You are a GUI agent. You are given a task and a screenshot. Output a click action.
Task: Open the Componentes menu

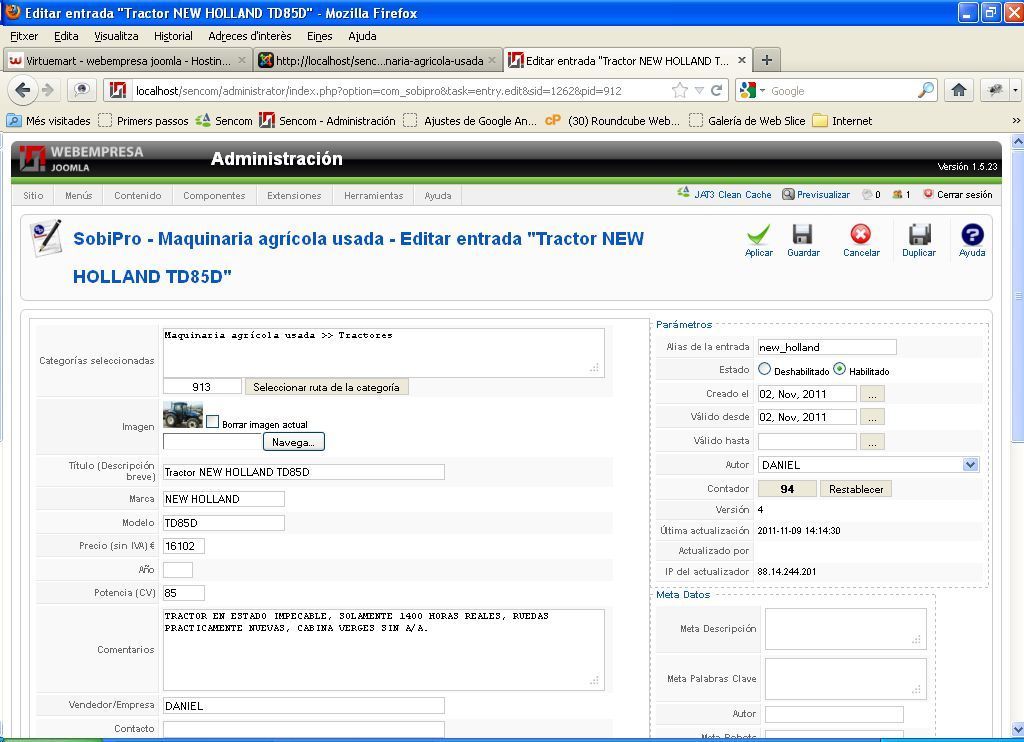pos(214,195)
